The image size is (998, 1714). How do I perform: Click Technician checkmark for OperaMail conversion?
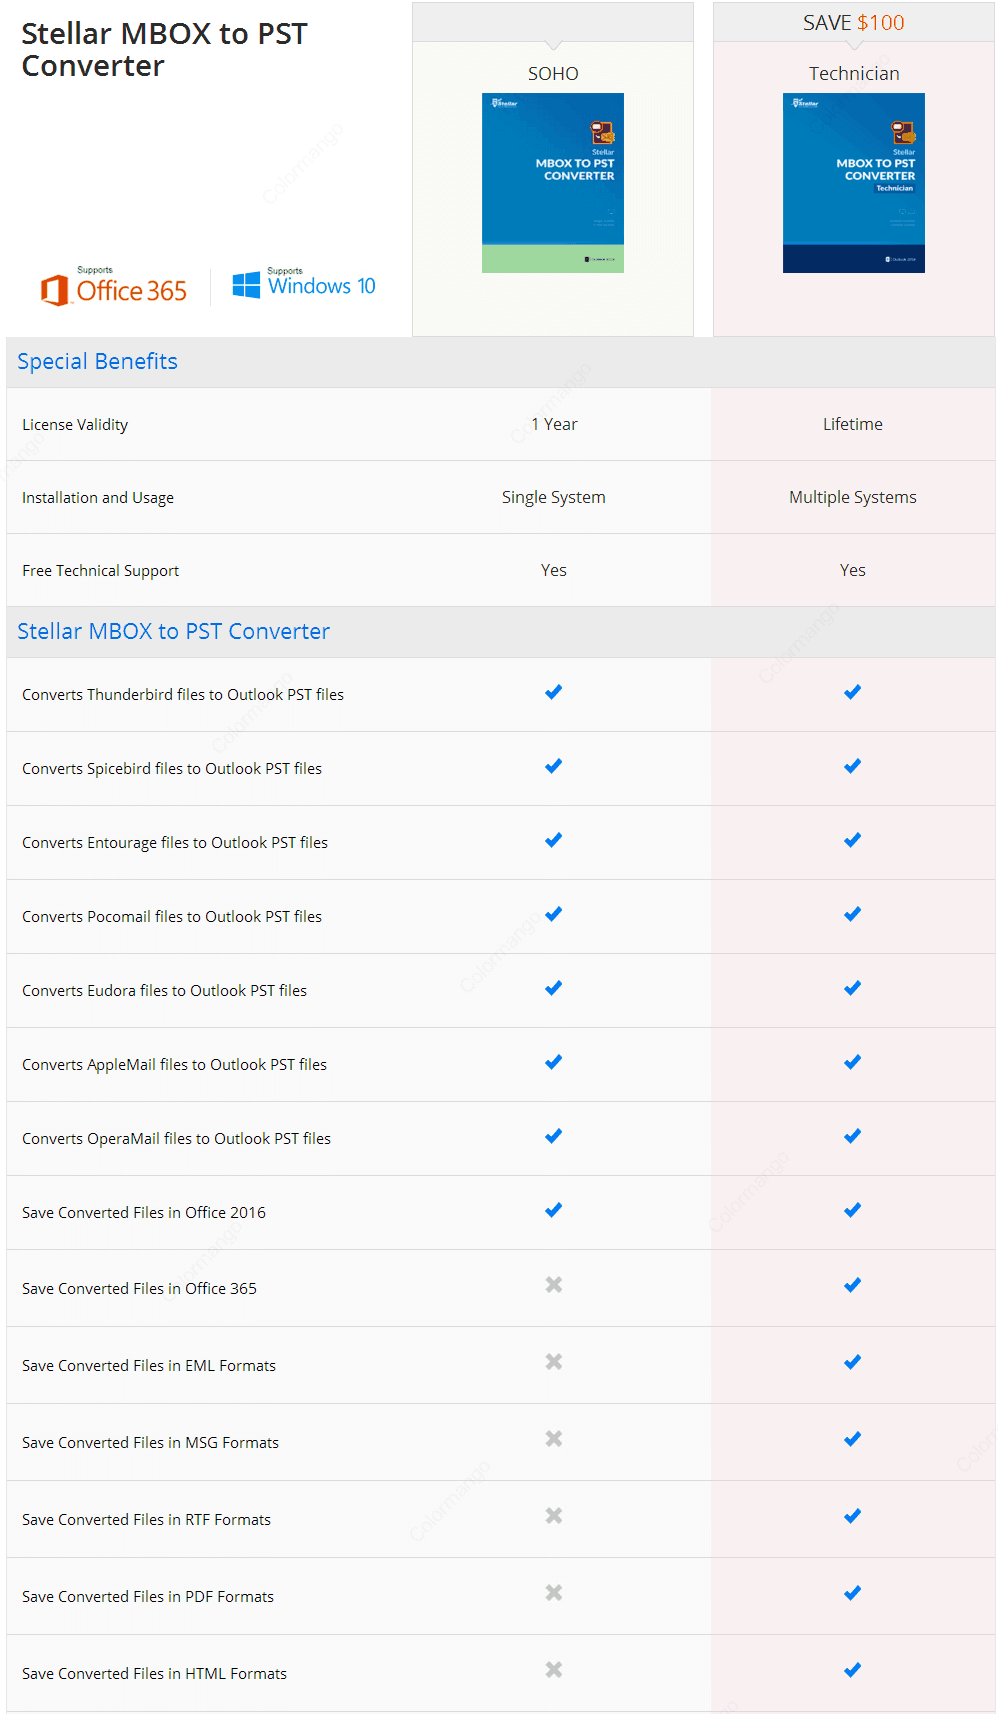click(852, 1136)
